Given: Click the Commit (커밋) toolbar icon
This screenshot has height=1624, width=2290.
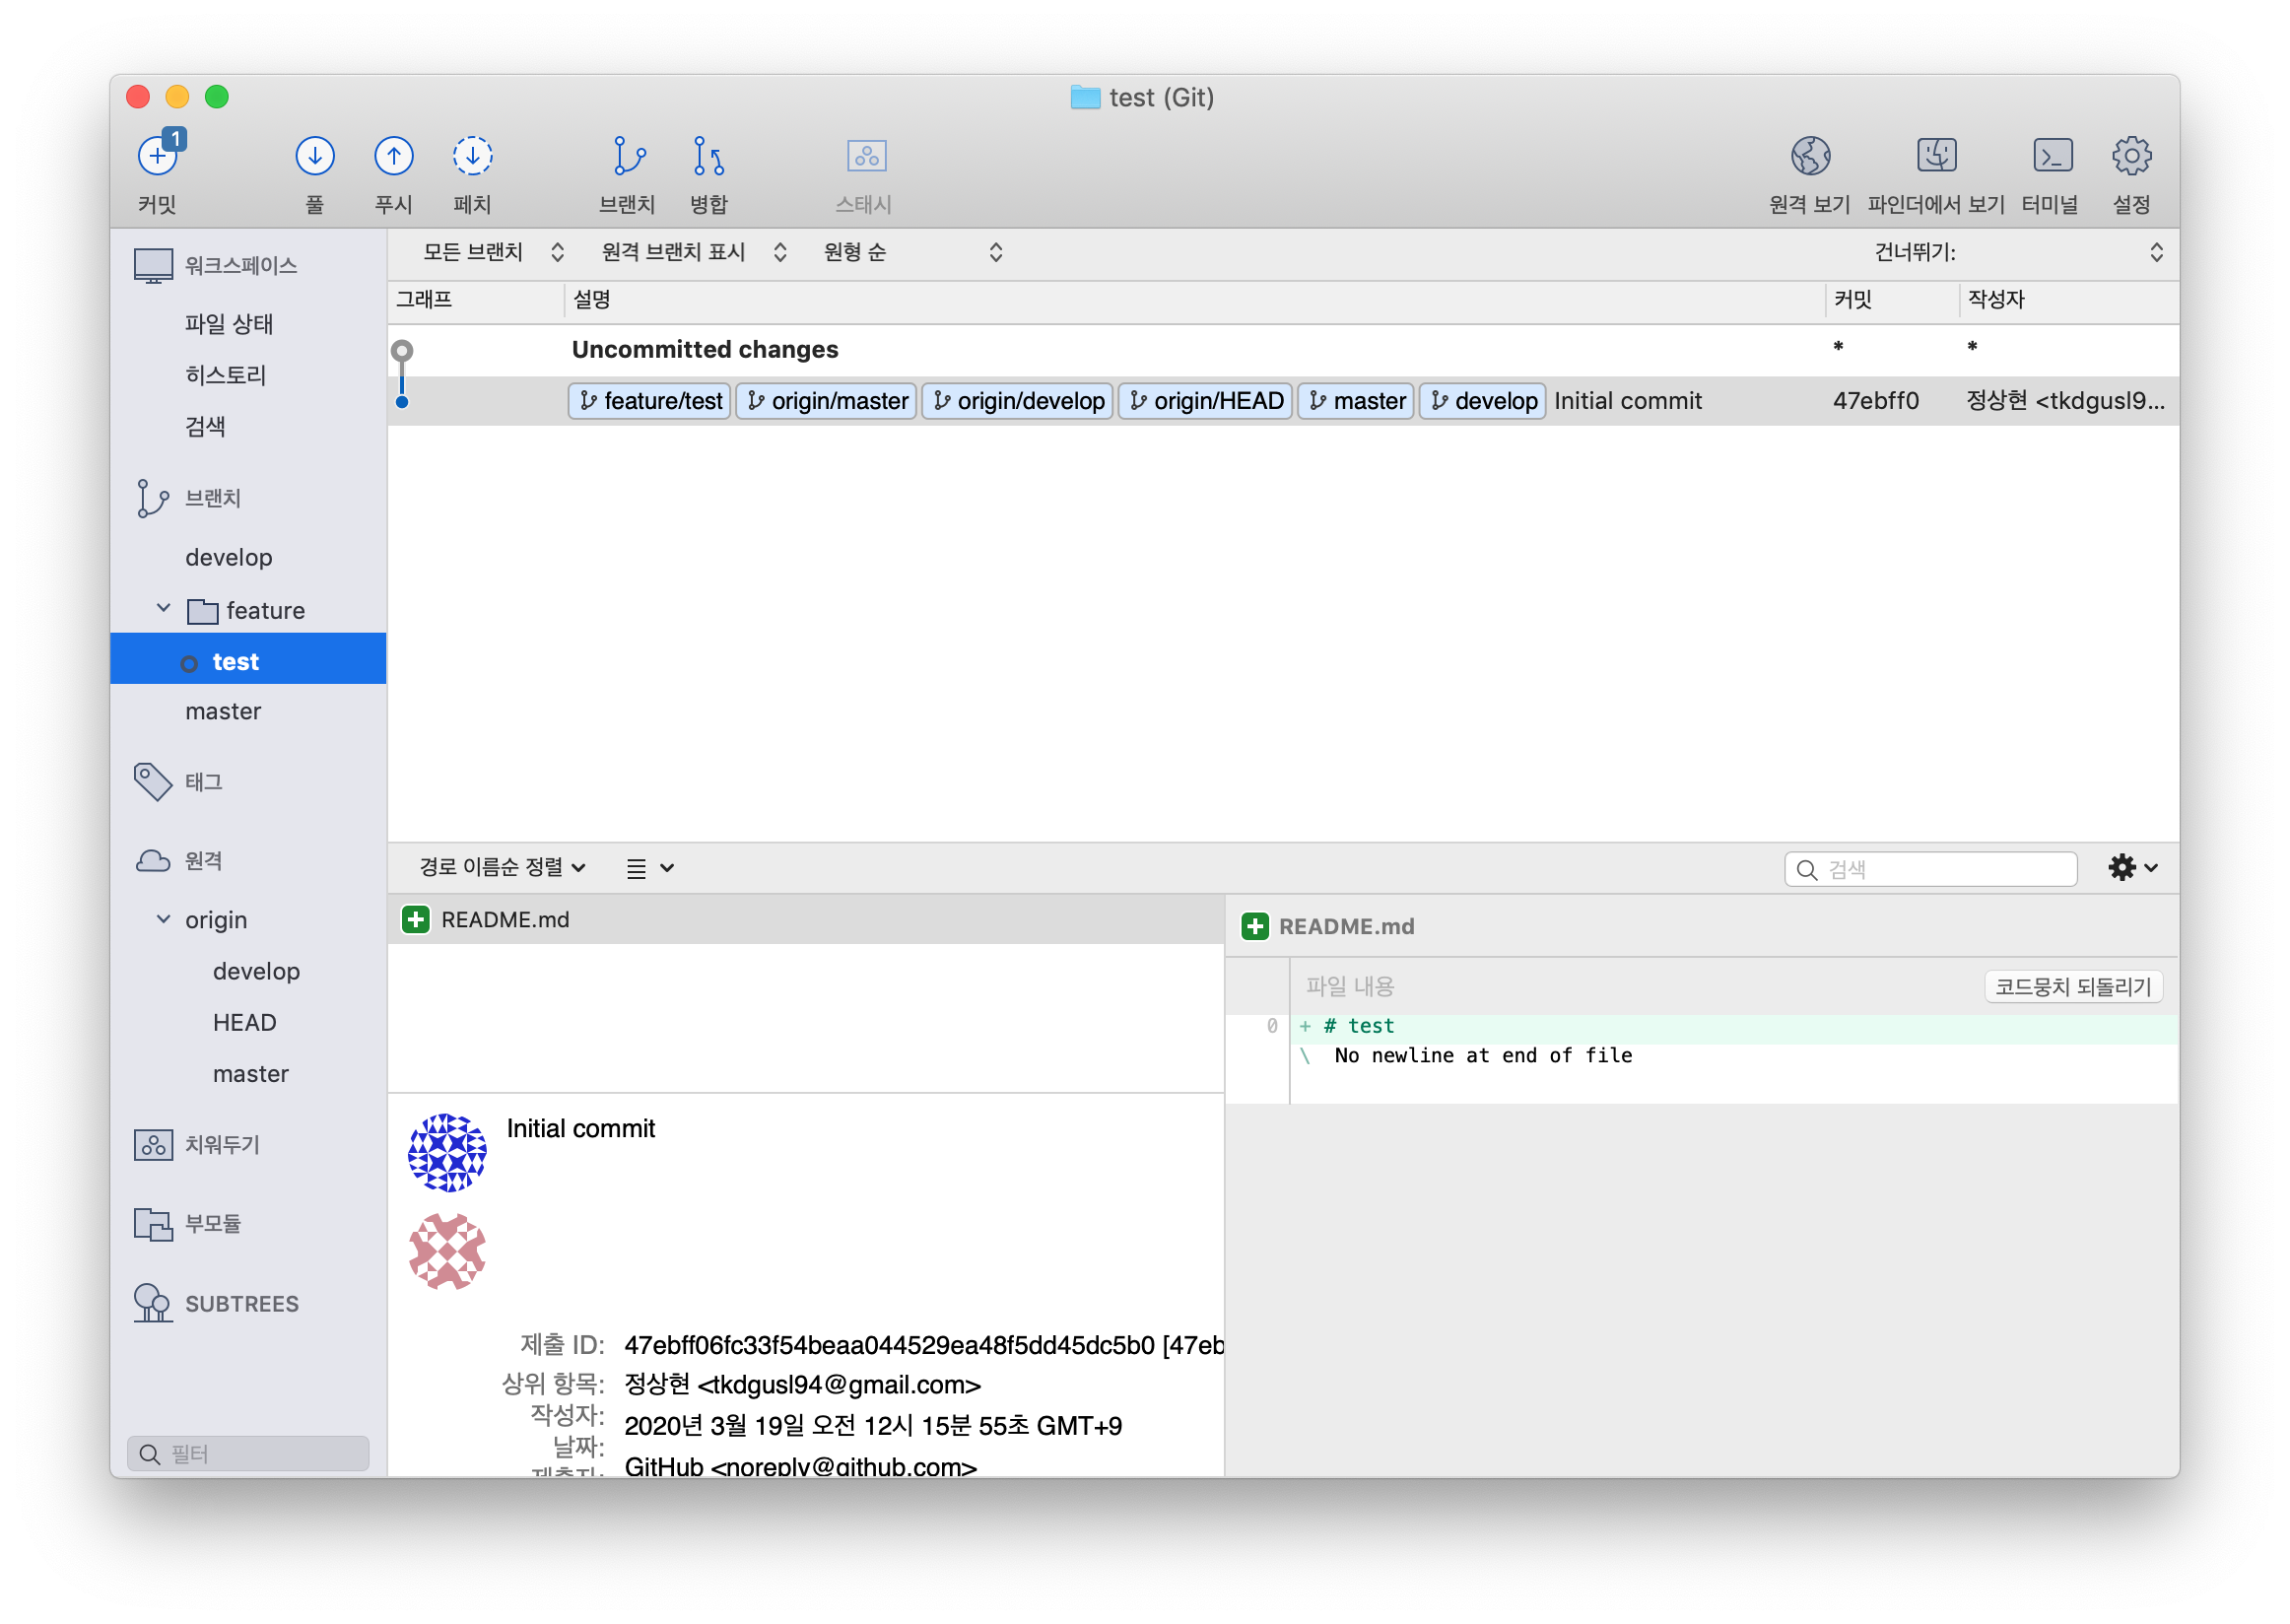Looking at the screenshot, I should pyautogui.click(x=157, y=157).
